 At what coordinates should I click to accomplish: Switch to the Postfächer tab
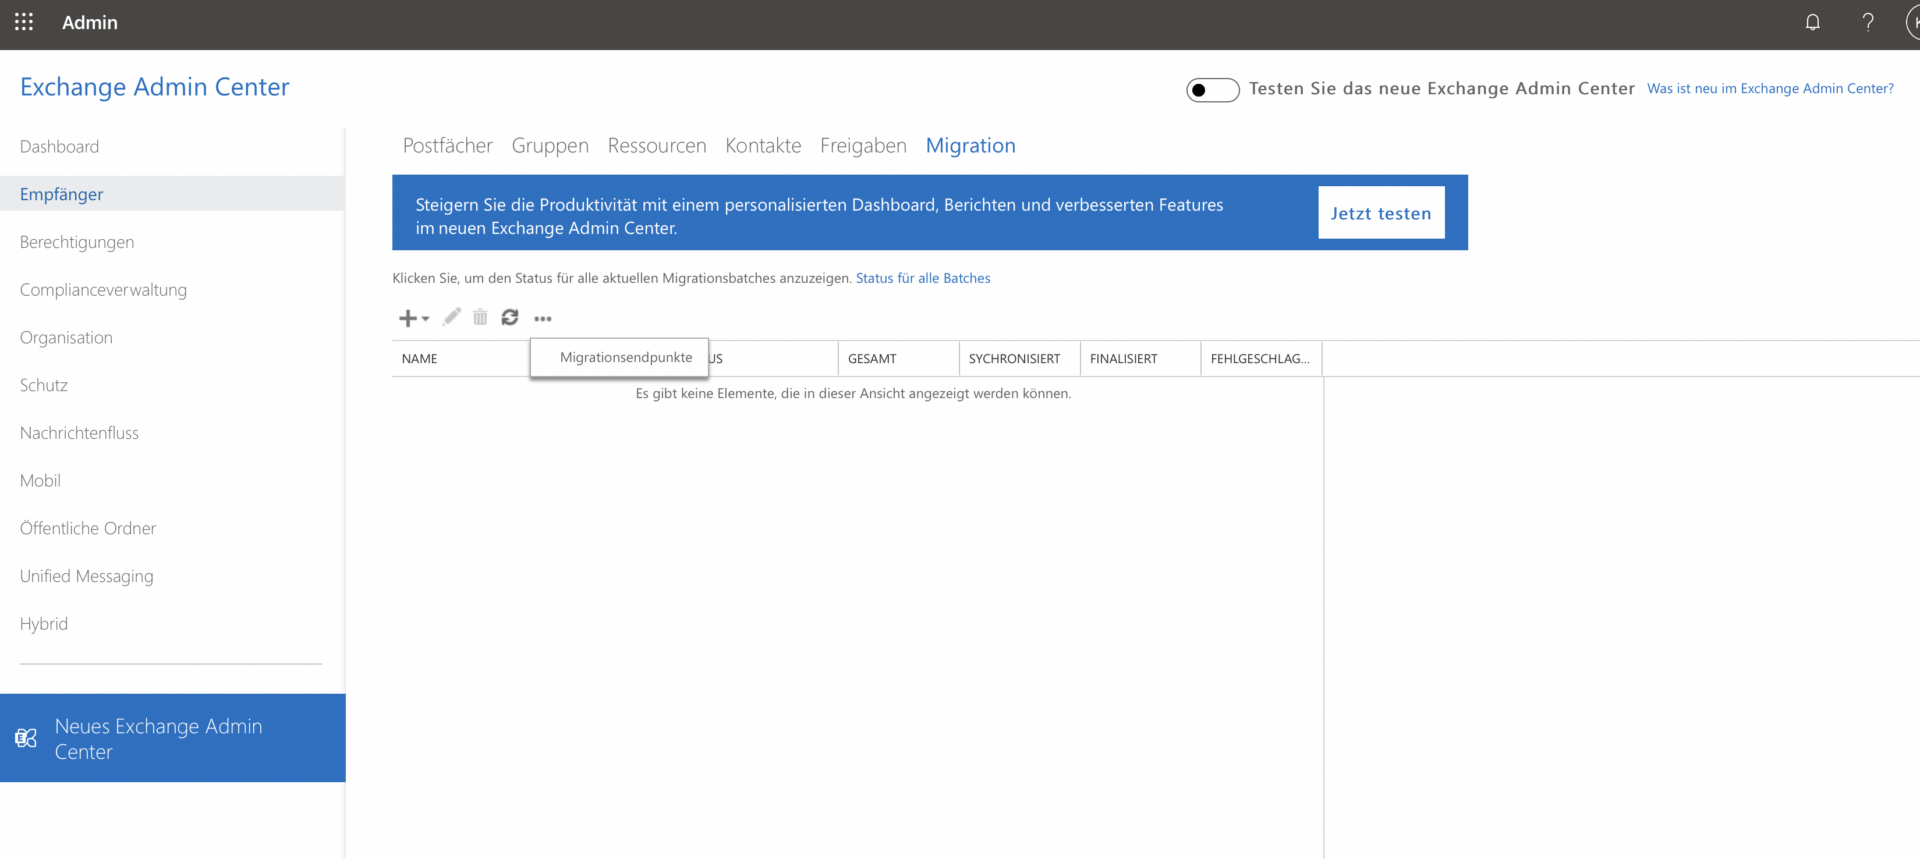[447, 146]
